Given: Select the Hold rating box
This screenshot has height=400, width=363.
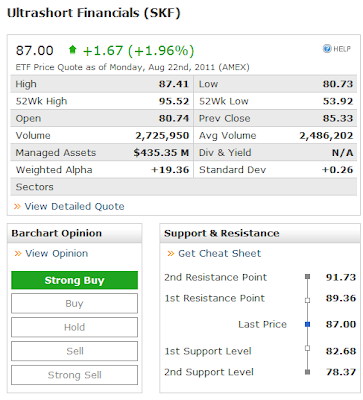Looking at the screenshot, I should point(74,327).
